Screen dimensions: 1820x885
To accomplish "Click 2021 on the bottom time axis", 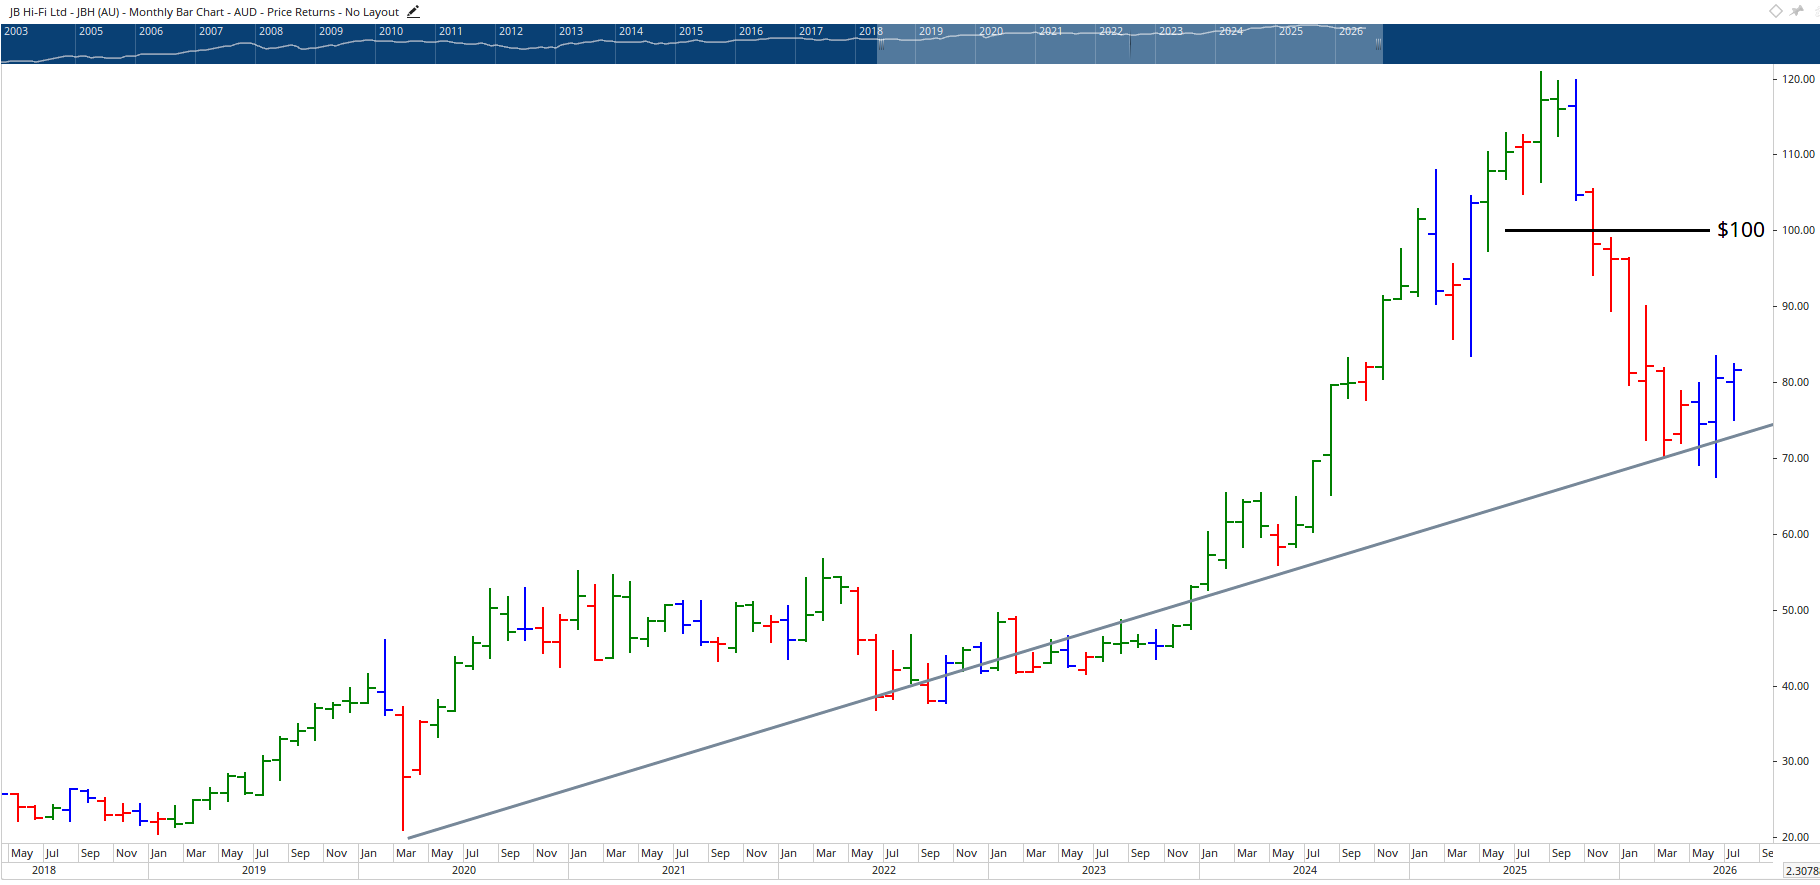I will point(674,870).
